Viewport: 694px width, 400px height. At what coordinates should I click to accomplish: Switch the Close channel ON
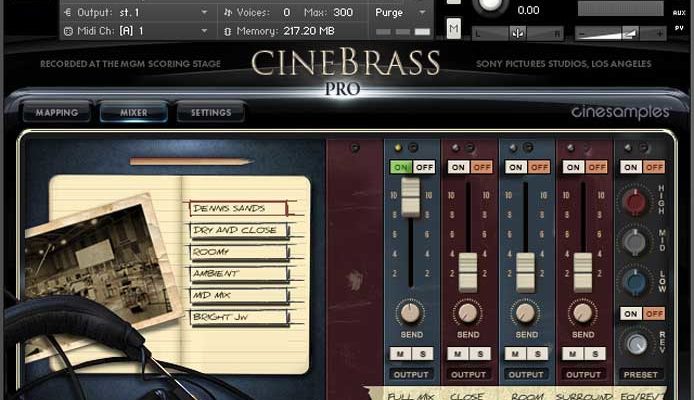(459, 167)
